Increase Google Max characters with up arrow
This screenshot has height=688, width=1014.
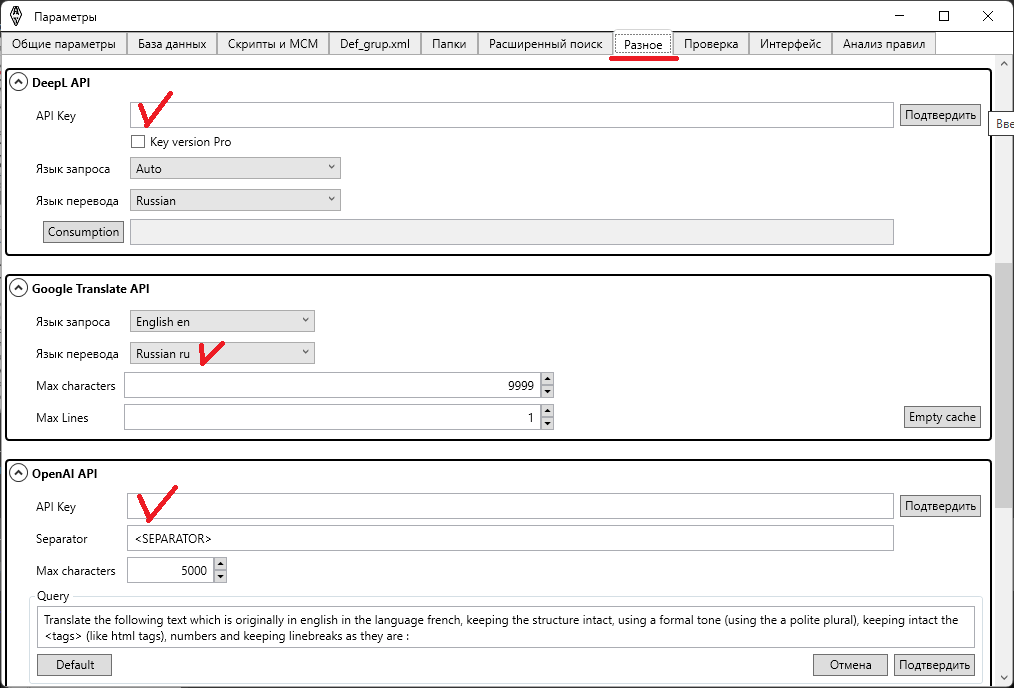(546, 380)
